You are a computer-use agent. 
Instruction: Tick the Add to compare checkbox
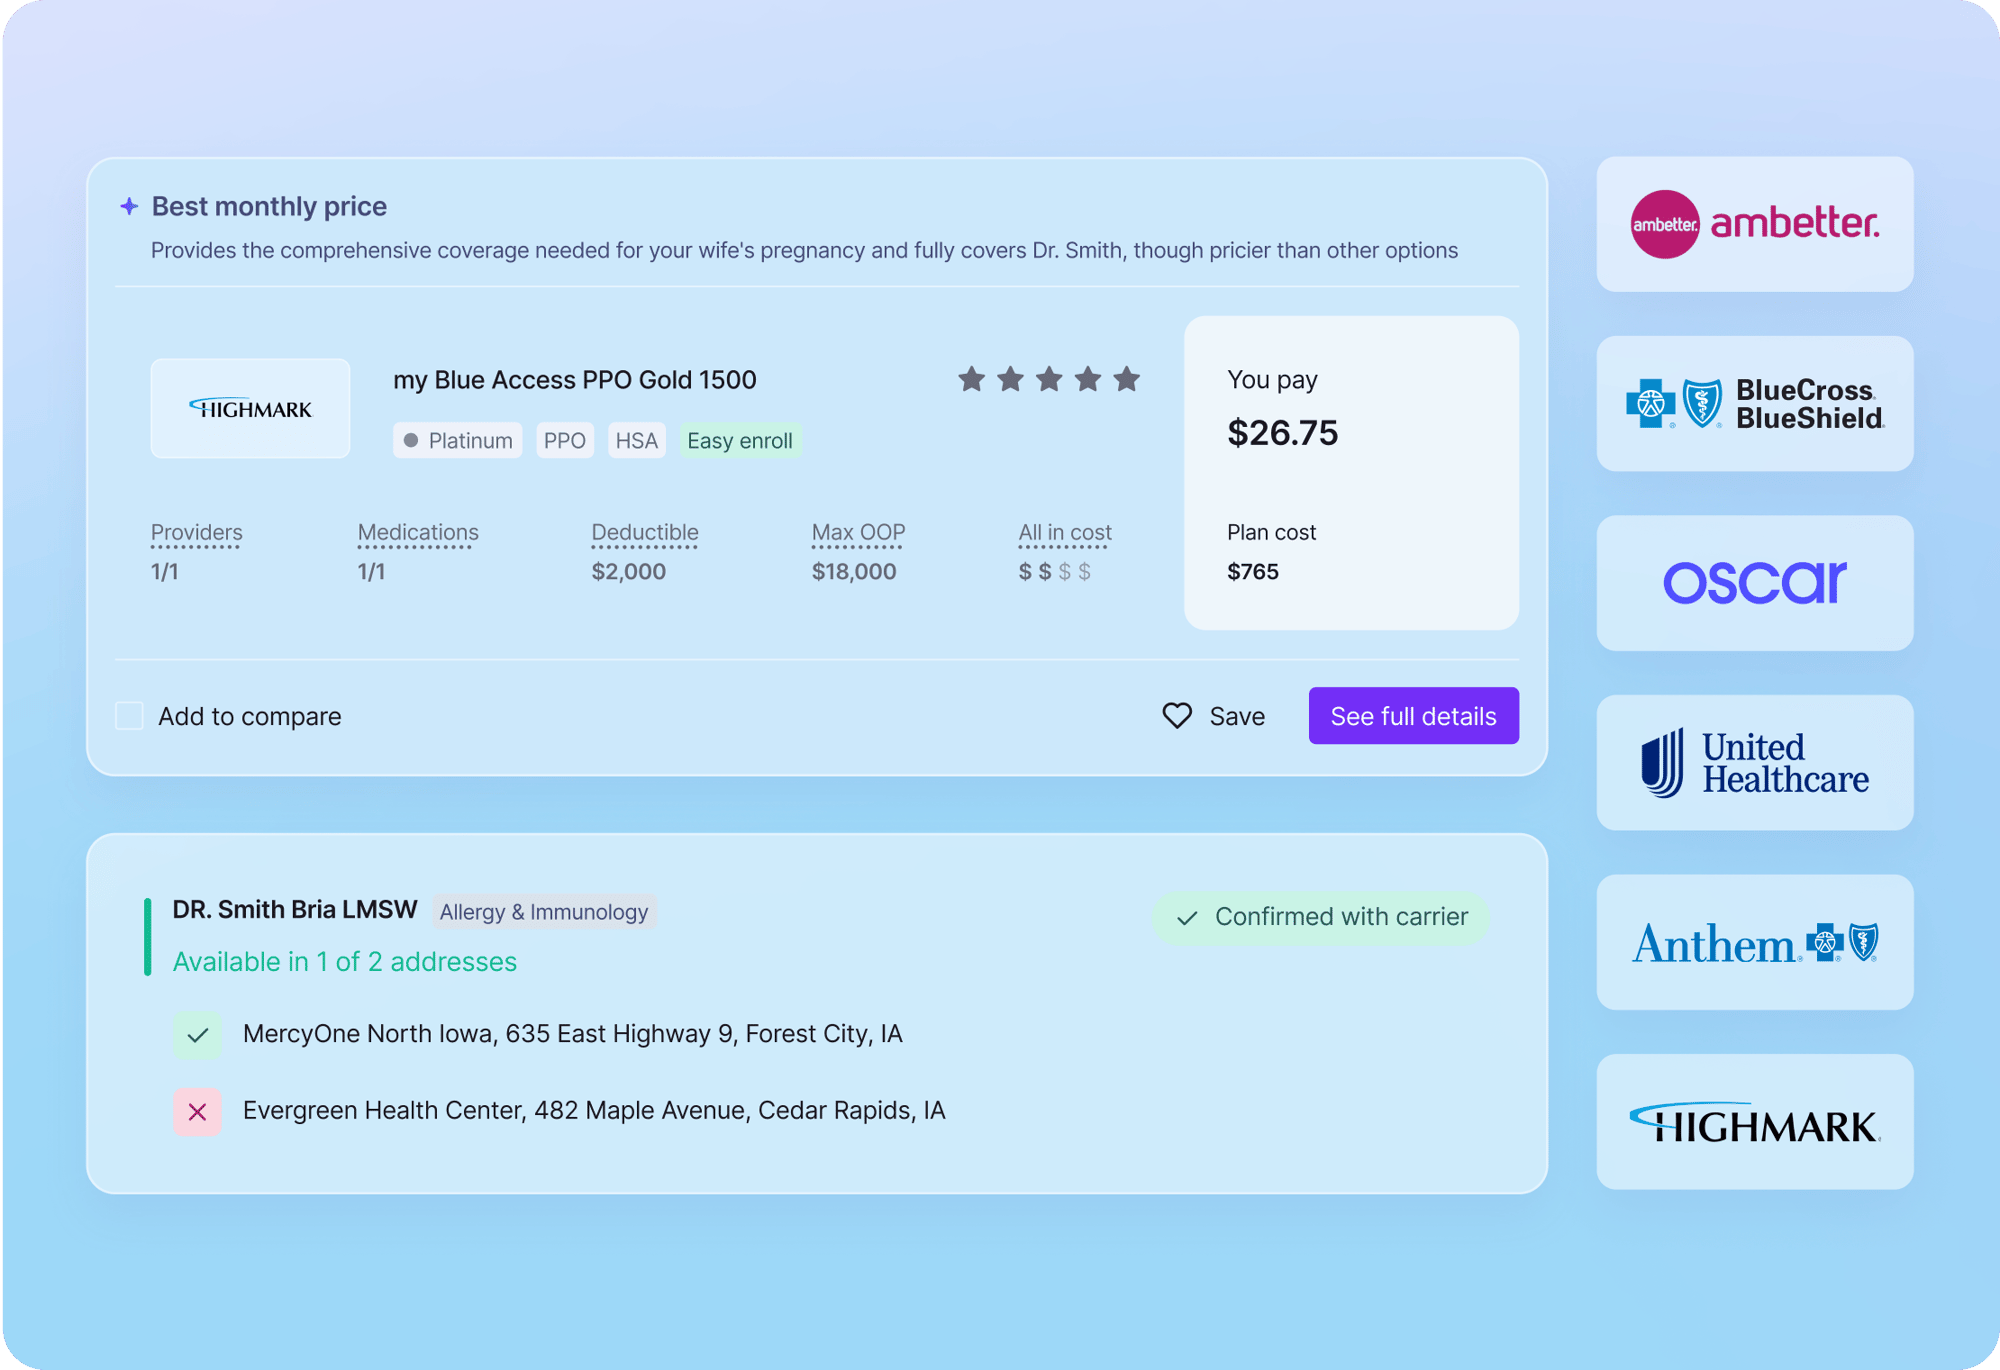pyautogui.click(x=129, y=716)
